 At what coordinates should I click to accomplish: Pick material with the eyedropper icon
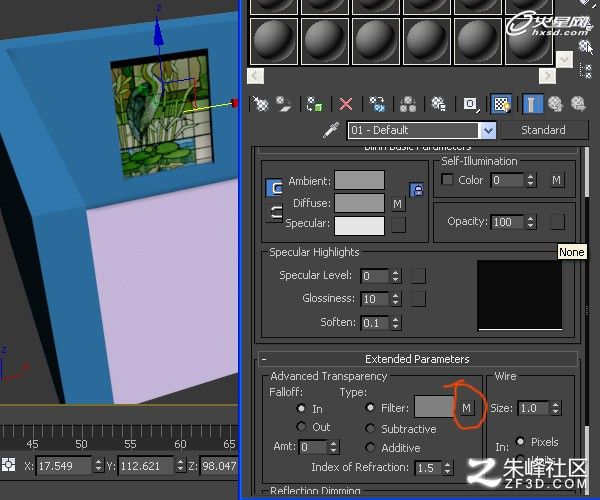pos(331,130)
